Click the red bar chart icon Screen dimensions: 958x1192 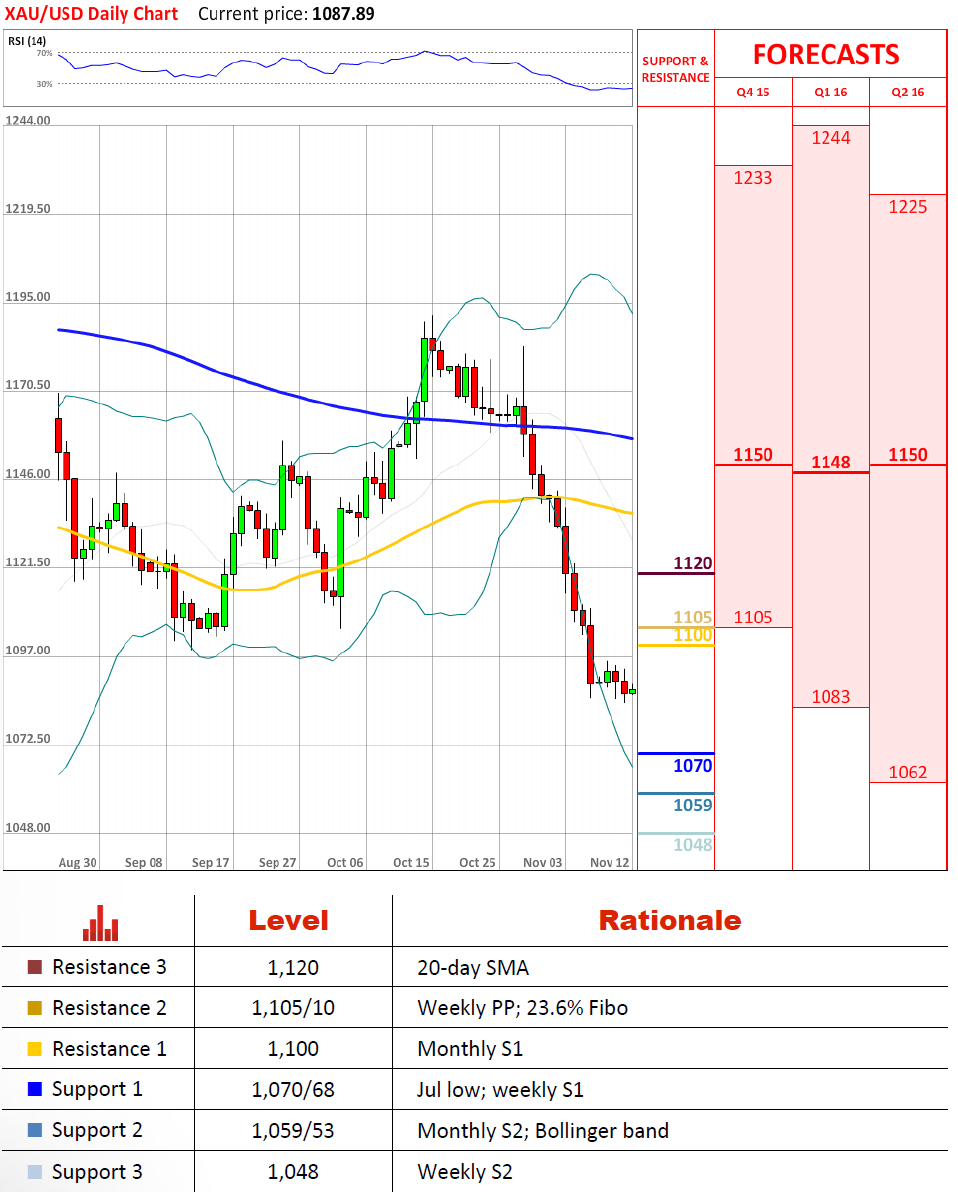point(100,923)
